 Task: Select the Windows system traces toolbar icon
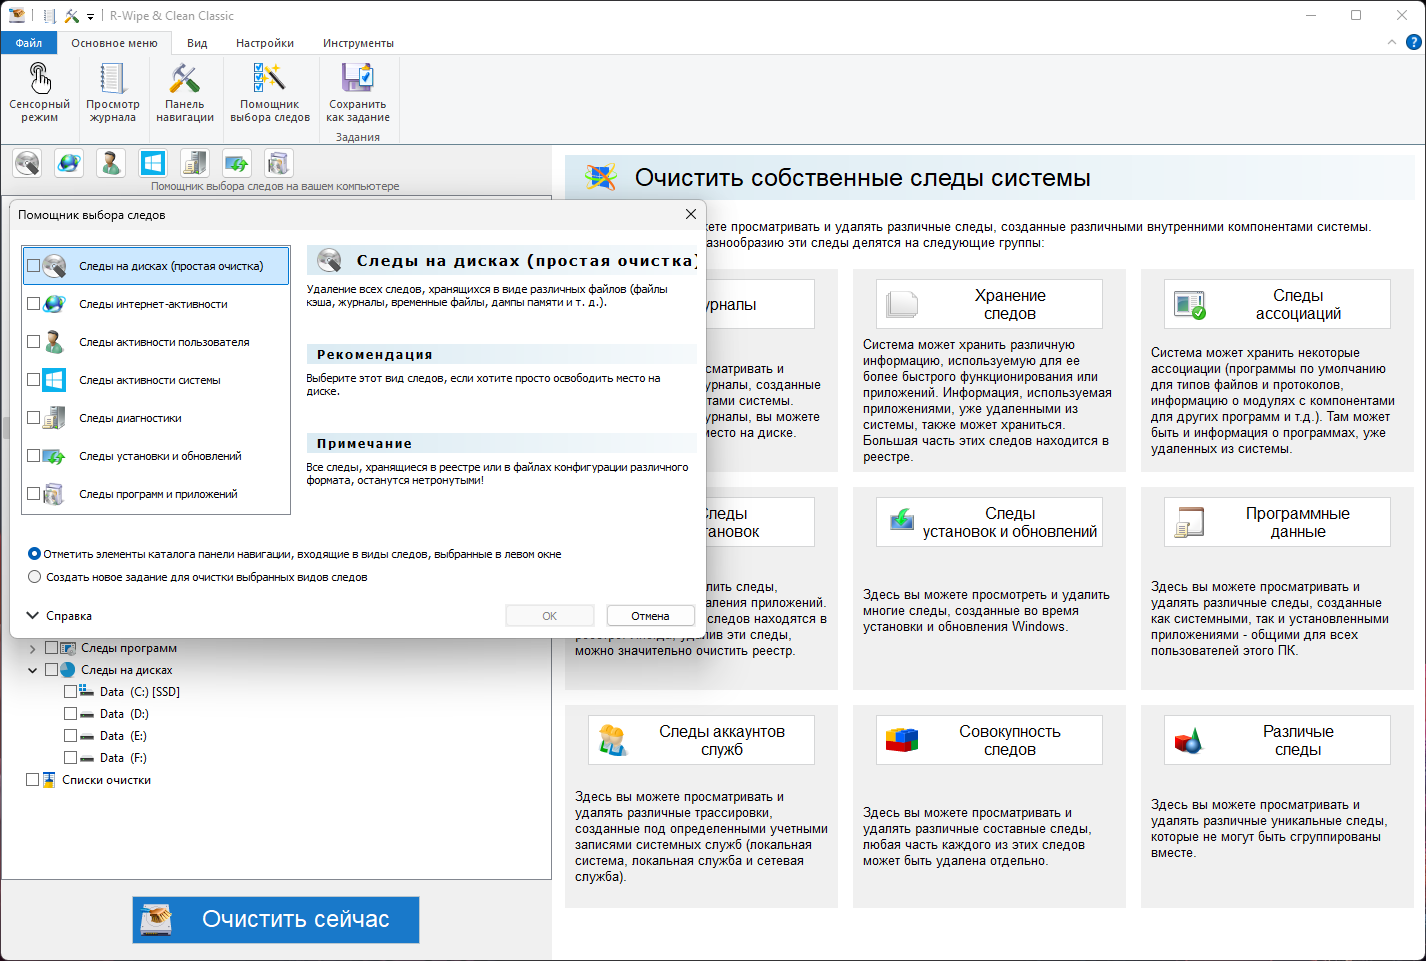coord(153,163)
